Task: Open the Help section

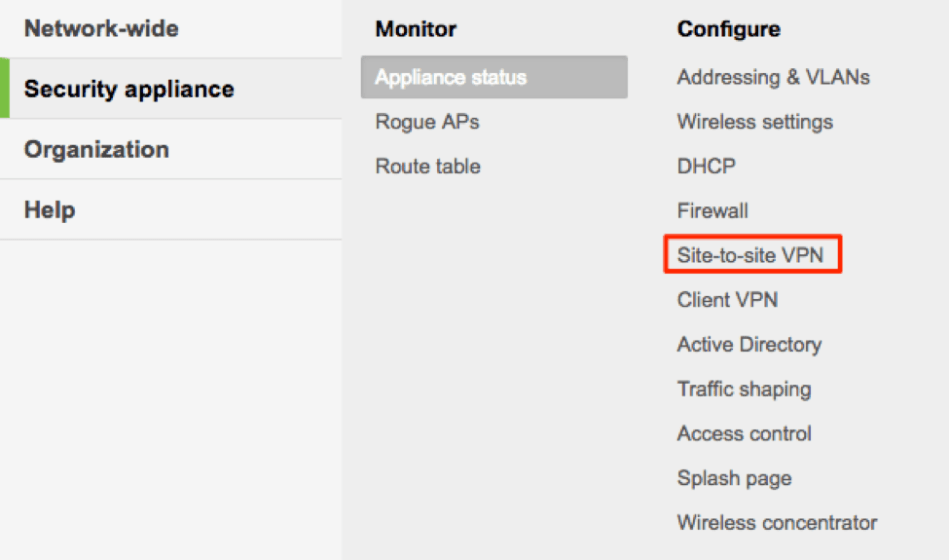Action: [x=50, y=210]
